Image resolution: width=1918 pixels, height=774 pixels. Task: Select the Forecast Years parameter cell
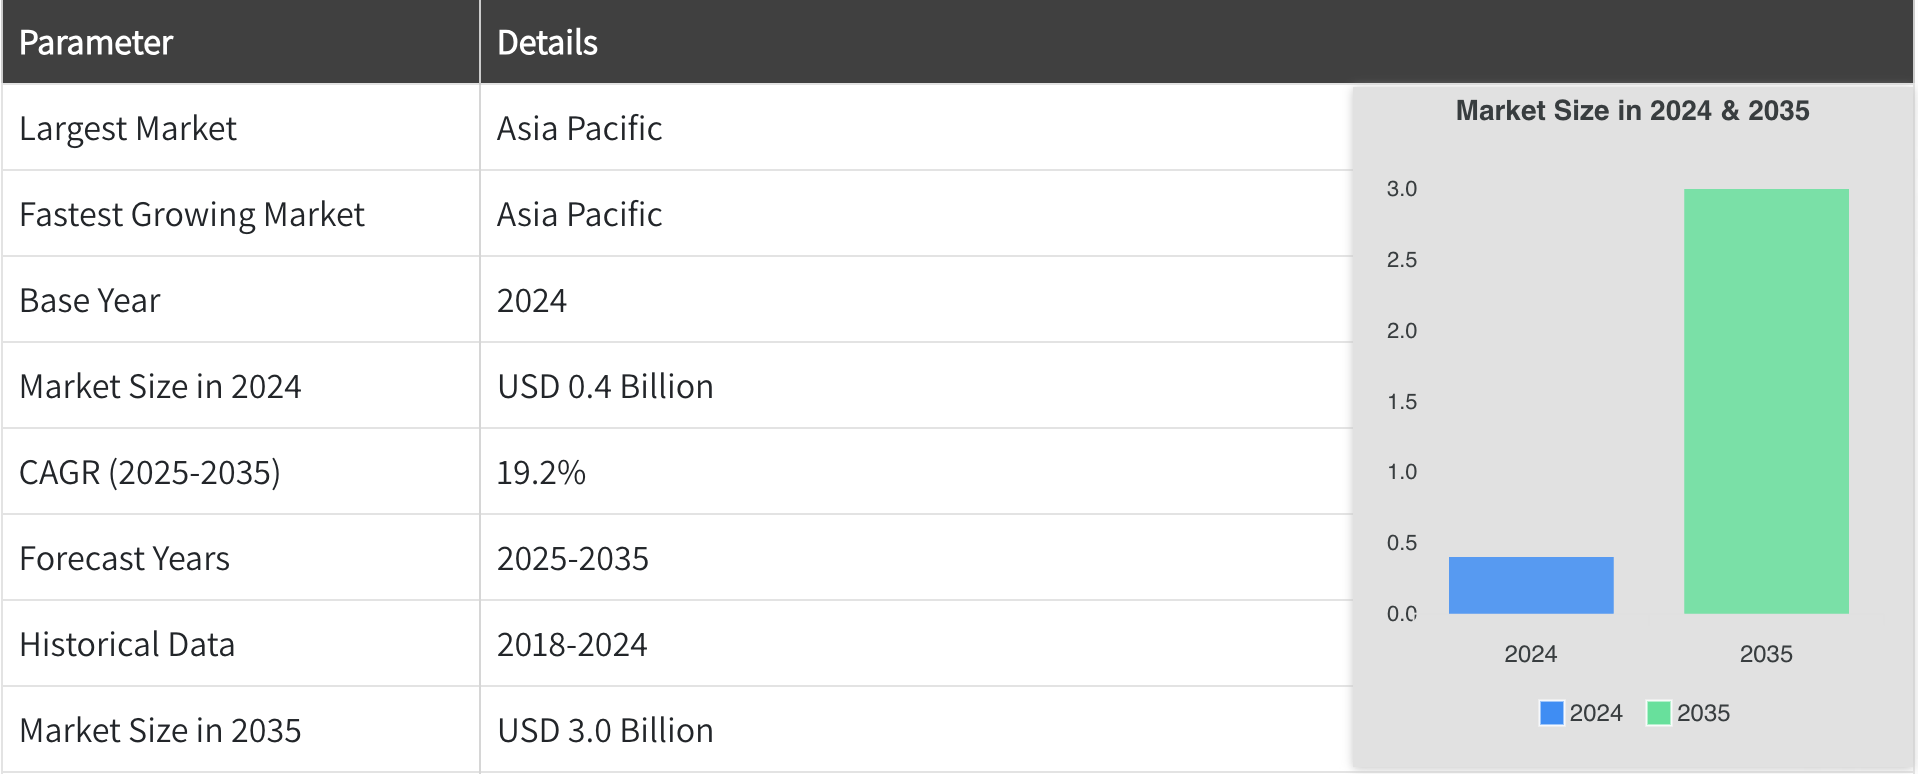pos(125,559)
